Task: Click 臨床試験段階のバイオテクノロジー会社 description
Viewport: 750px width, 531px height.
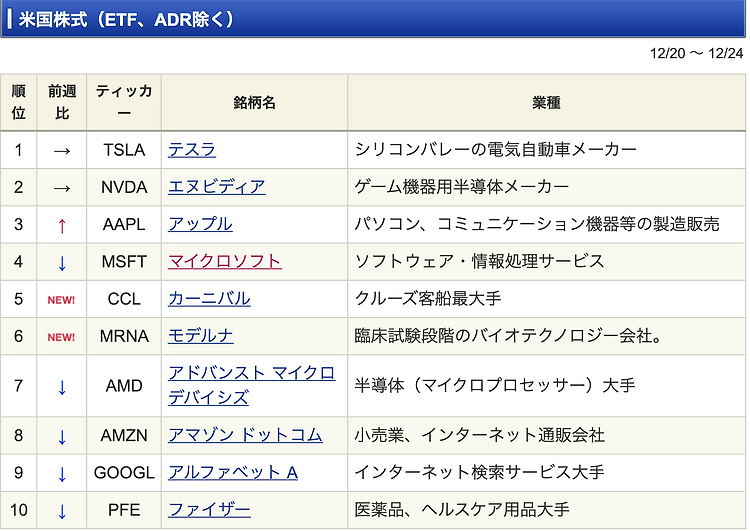Action: [508, 336]
